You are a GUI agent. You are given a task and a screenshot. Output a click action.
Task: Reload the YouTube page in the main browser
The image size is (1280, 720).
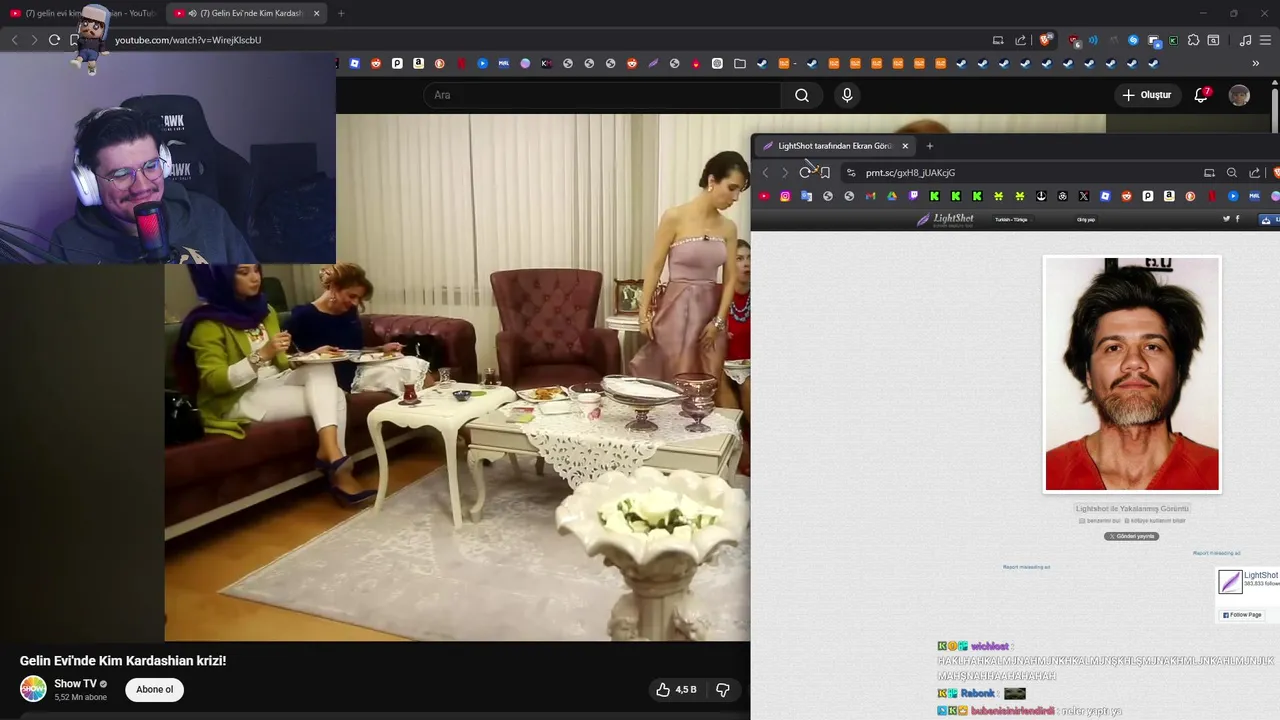[54, 40]
